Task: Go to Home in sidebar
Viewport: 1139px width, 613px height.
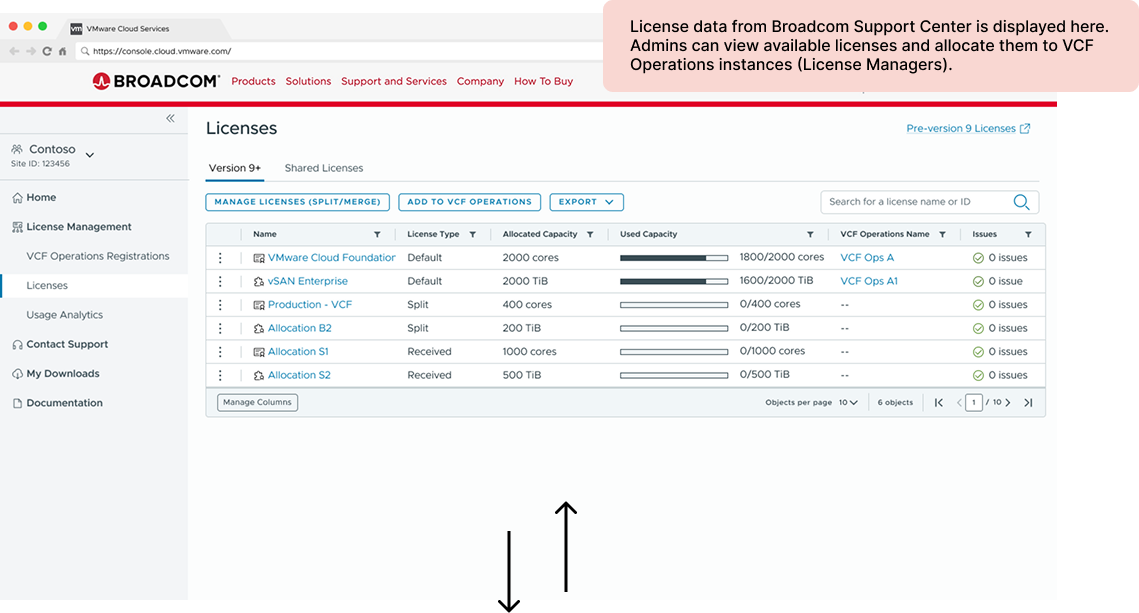Action: pos(41,198)
